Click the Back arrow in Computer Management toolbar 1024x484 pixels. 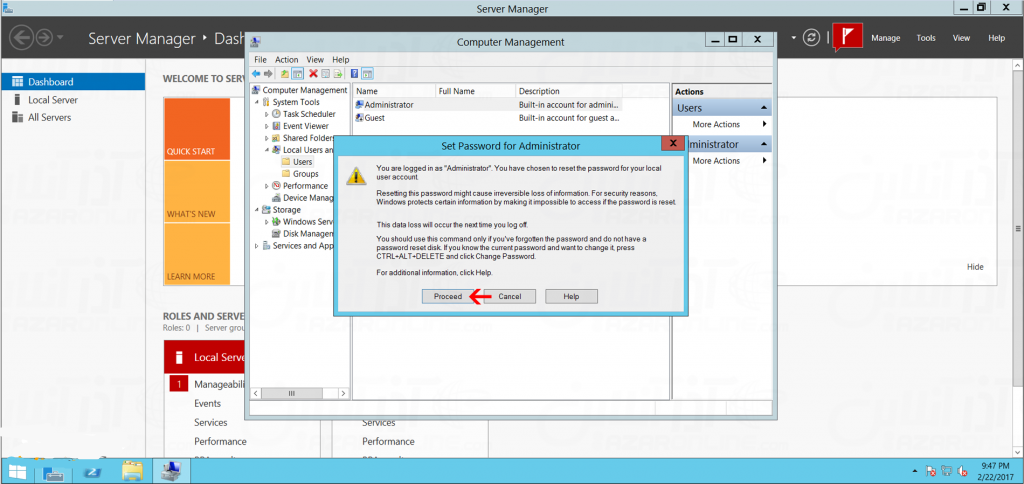[x=257, y=73]
